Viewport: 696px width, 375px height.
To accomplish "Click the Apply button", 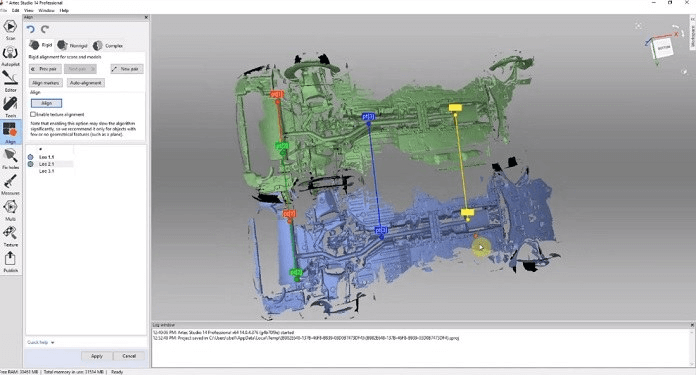I will point(96,356).
